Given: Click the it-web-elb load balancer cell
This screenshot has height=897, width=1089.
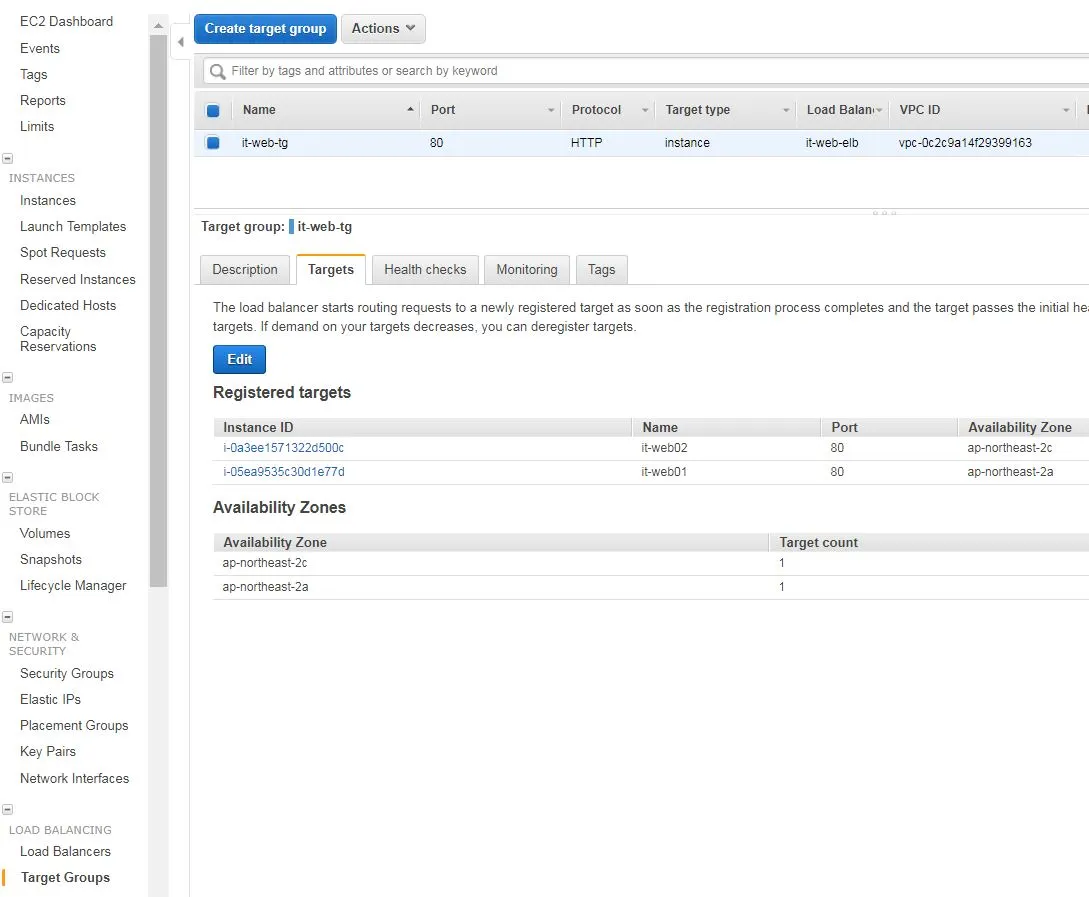Looking at the screenshot, I should coord(832,143).
